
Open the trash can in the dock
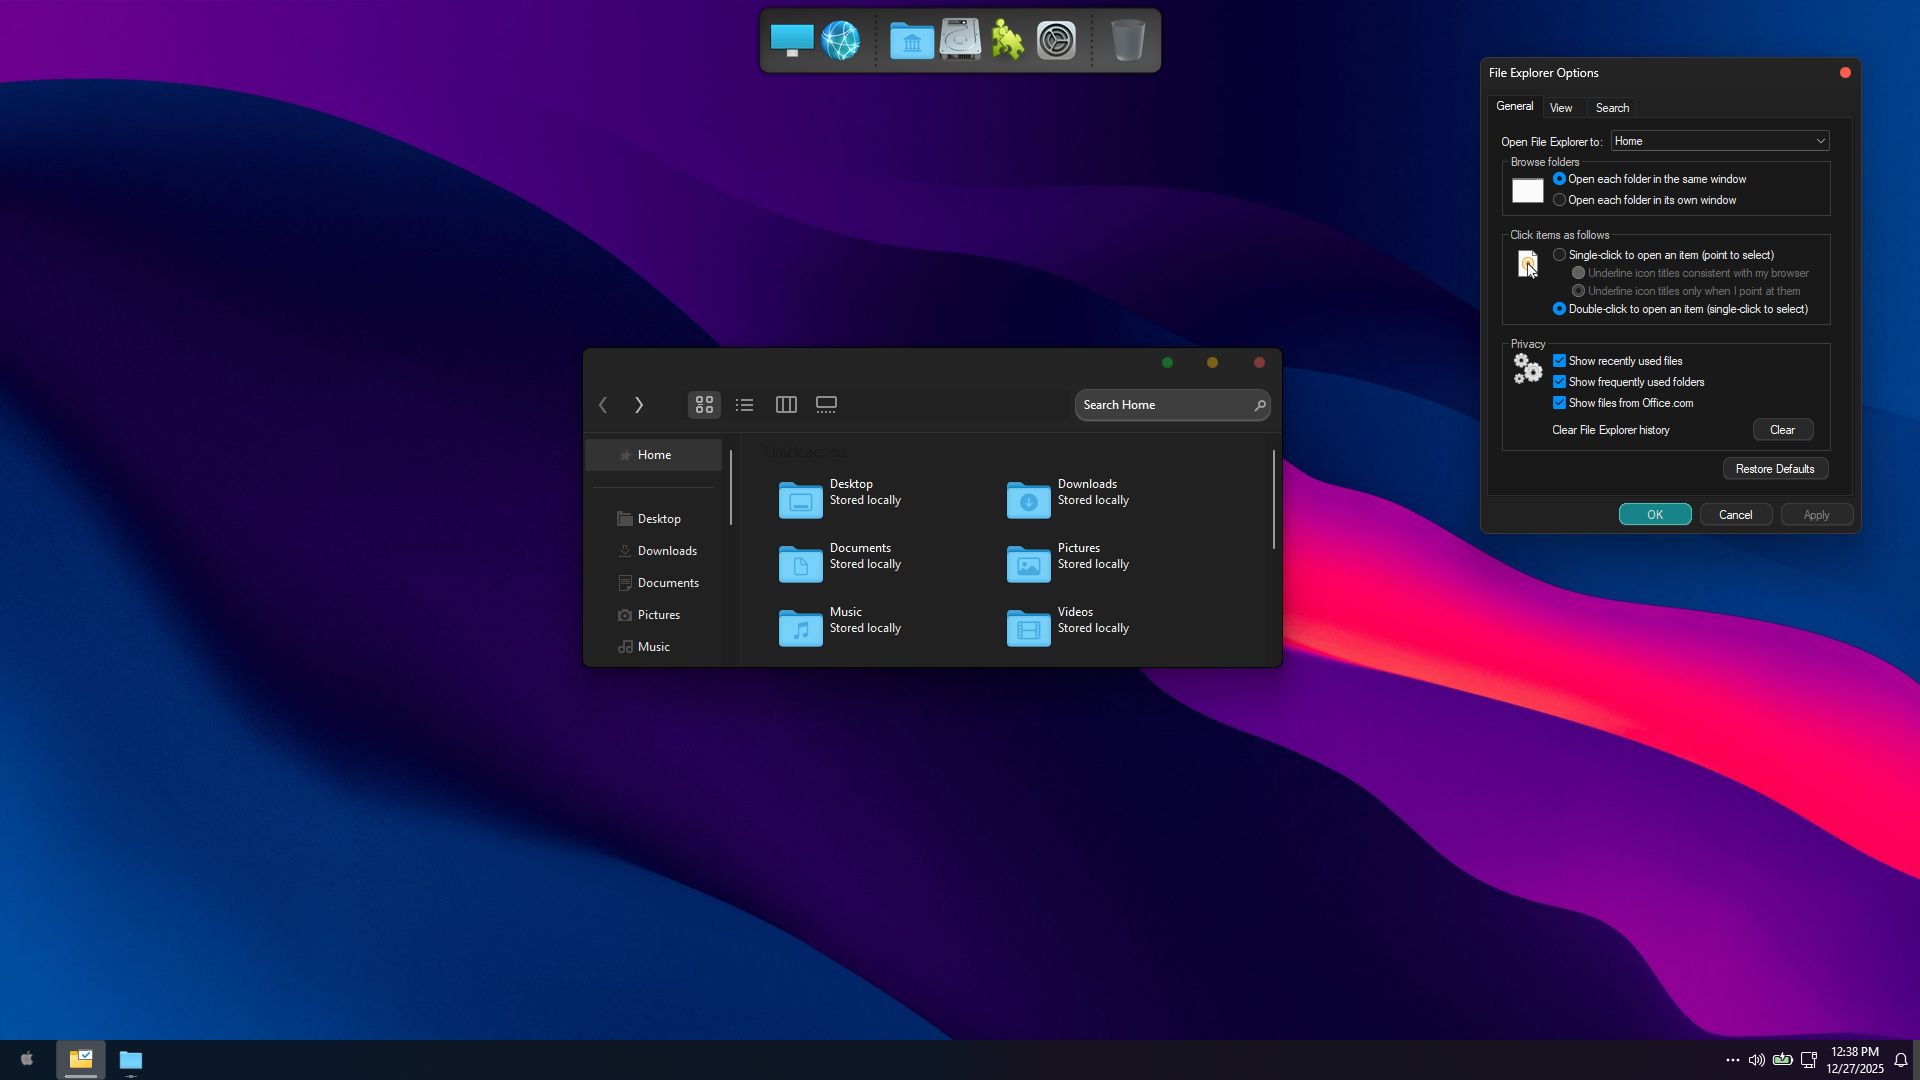tap(1127, 41)
